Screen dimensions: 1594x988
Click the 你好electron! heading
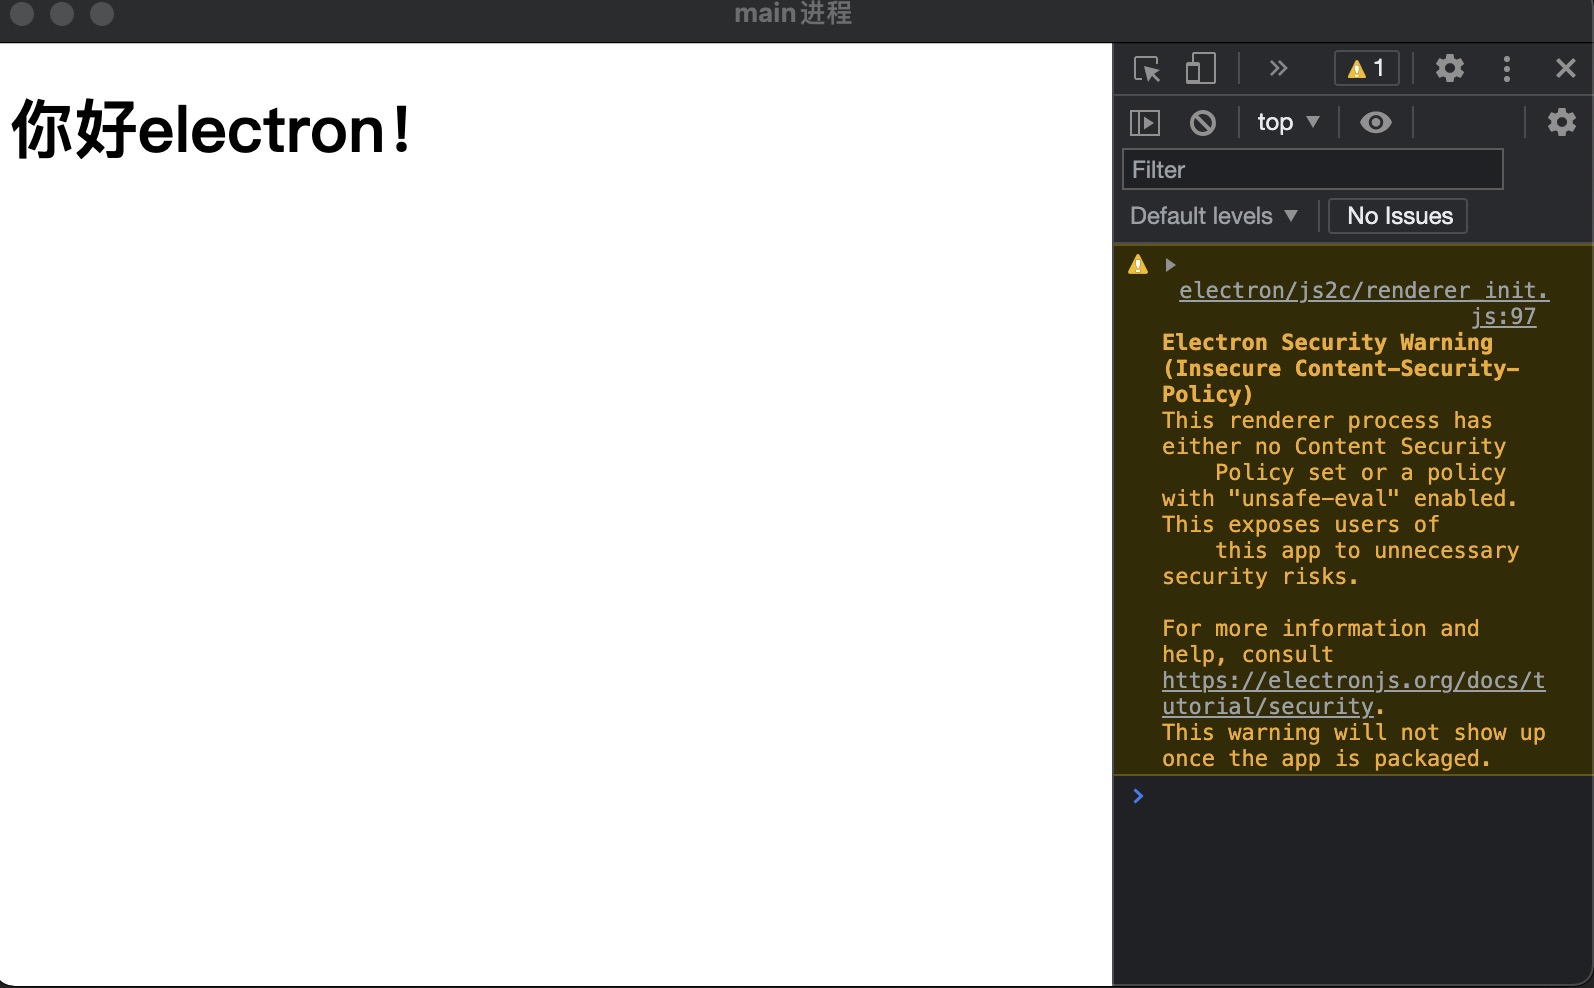[211, 129]
